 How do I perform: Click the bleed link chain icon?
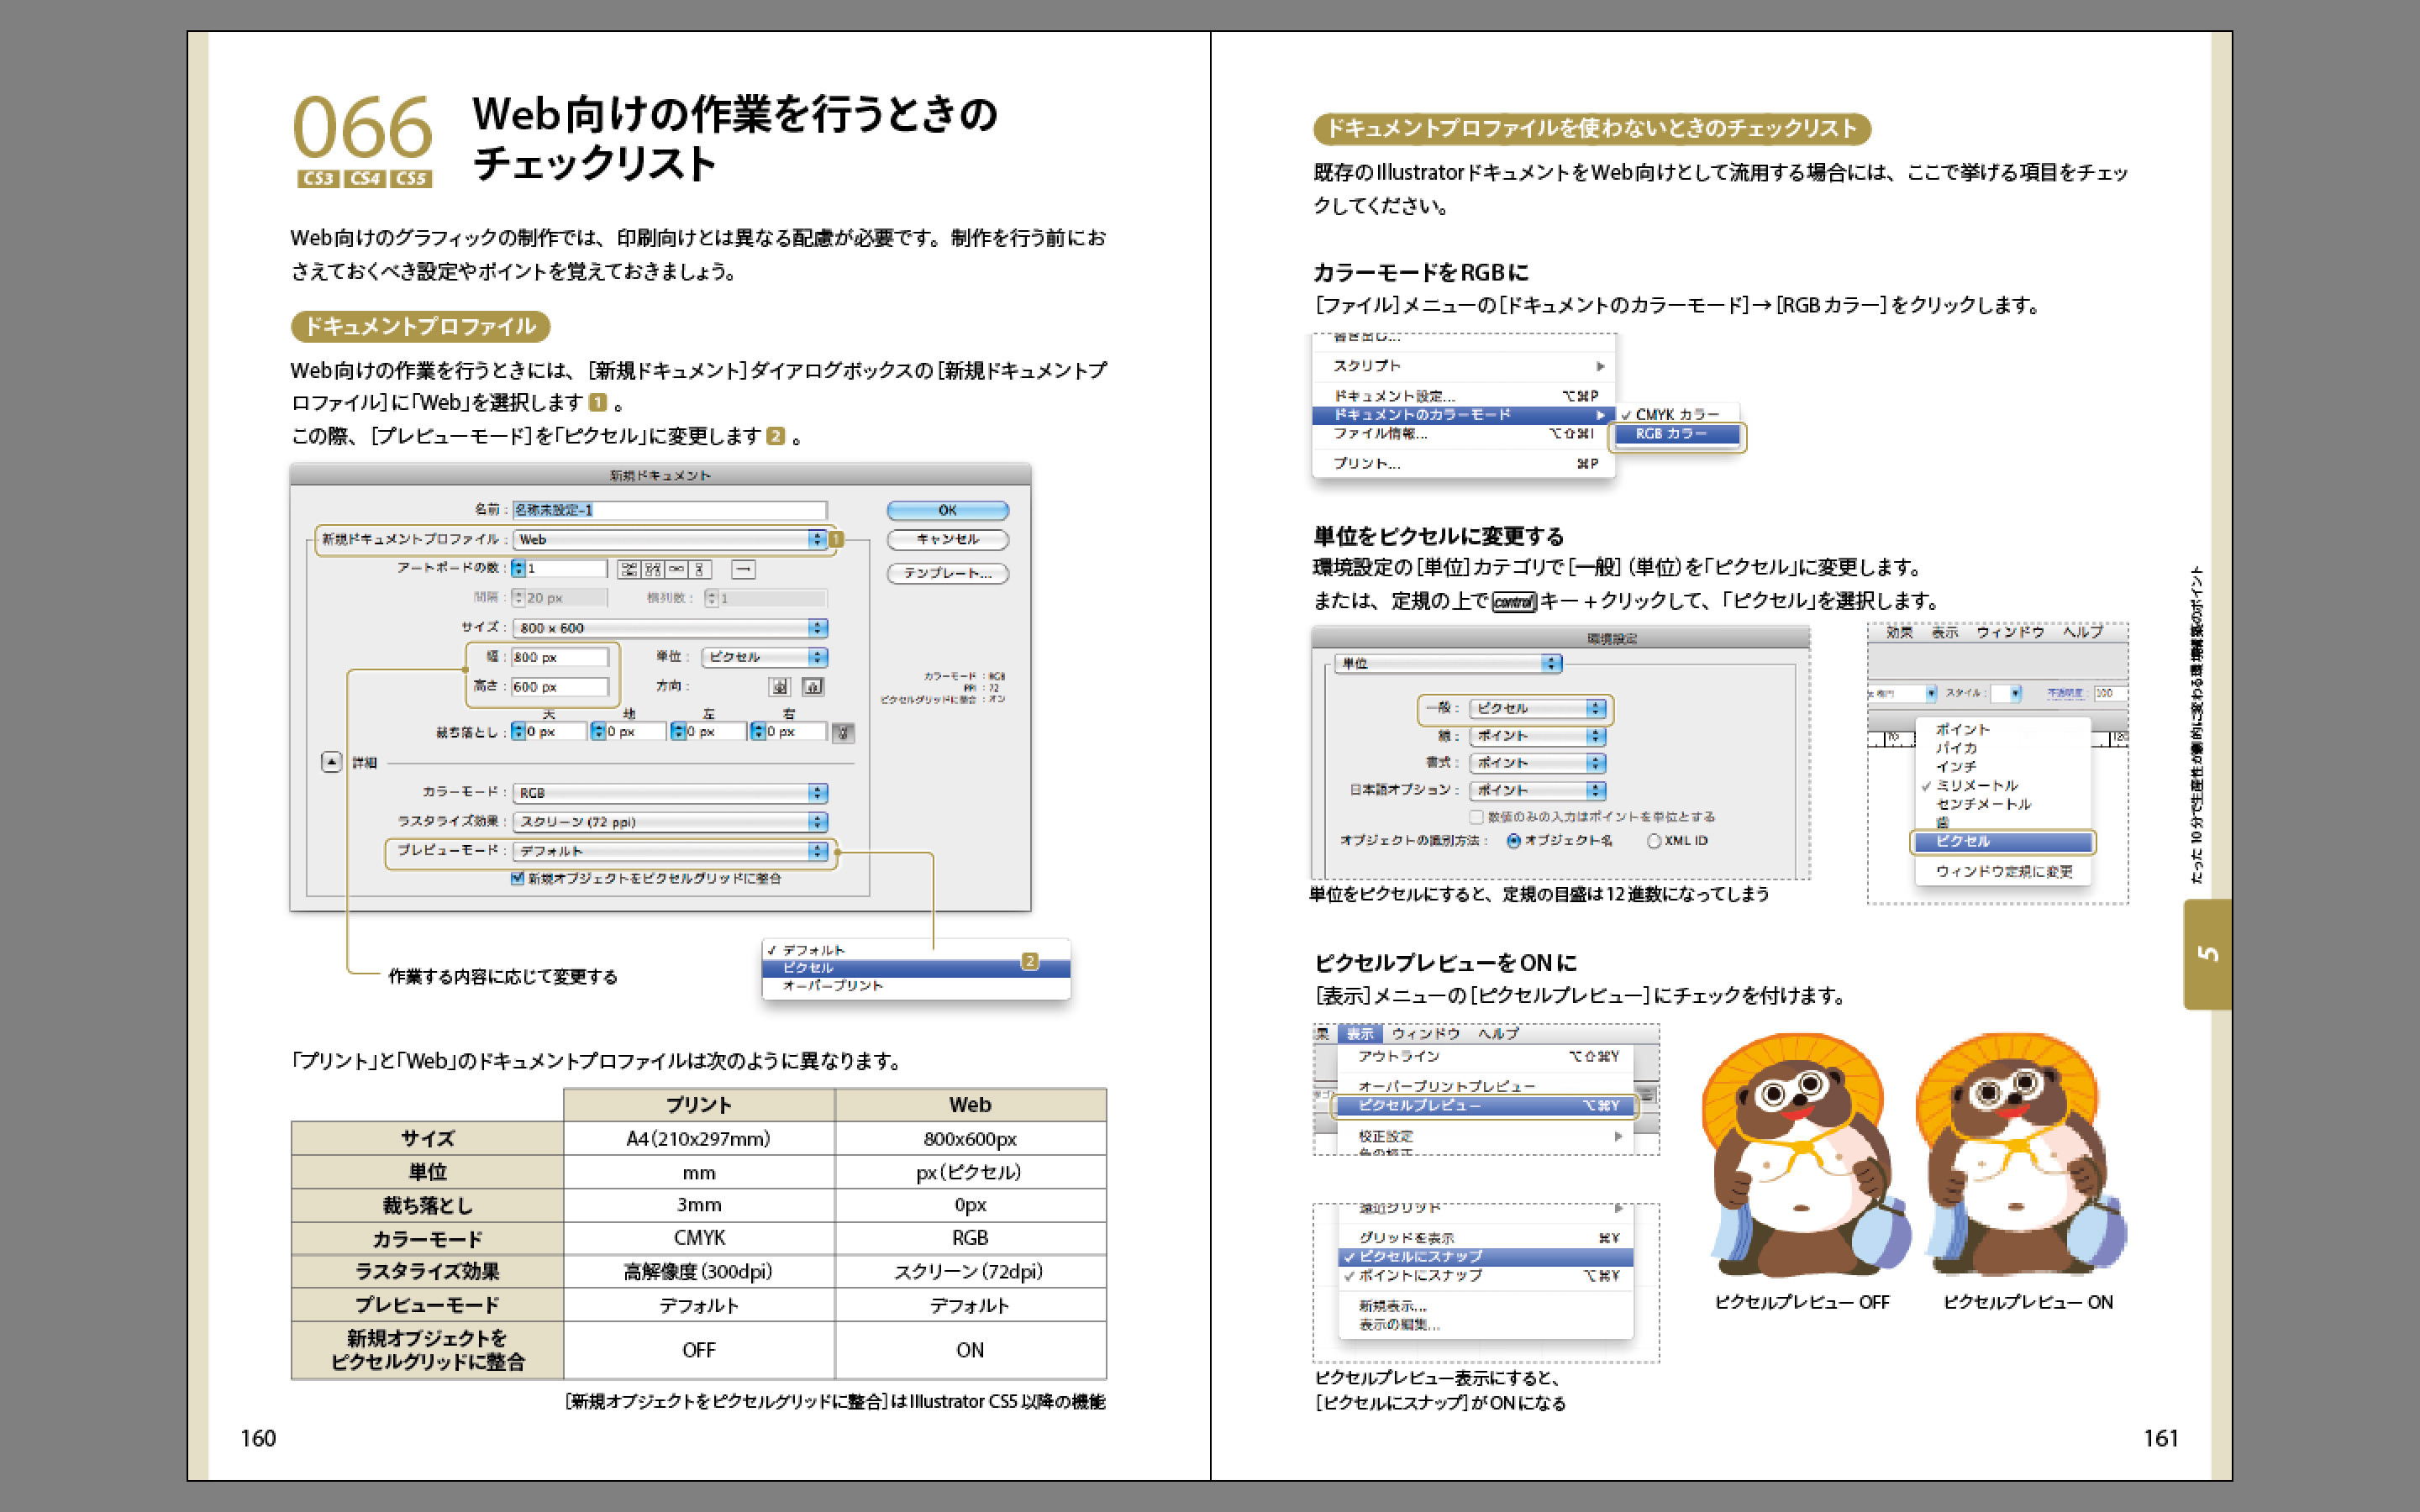click(x=843, y=733)
